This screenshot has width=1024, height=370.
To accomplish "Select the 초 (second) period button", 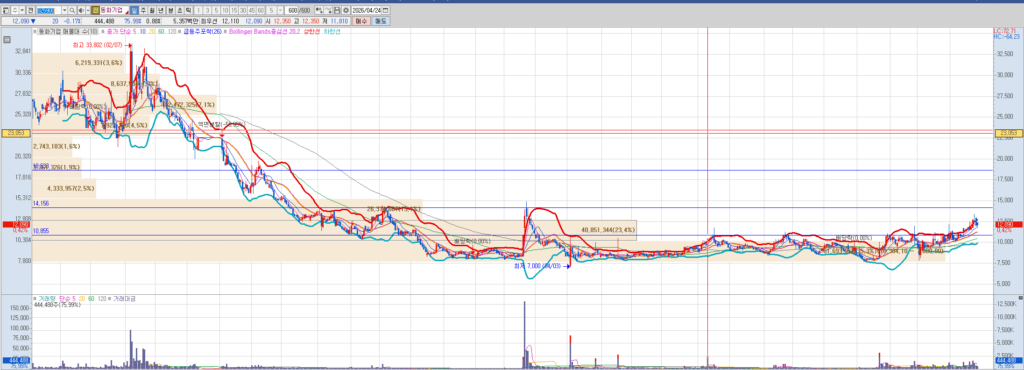I will coord(180,10).
